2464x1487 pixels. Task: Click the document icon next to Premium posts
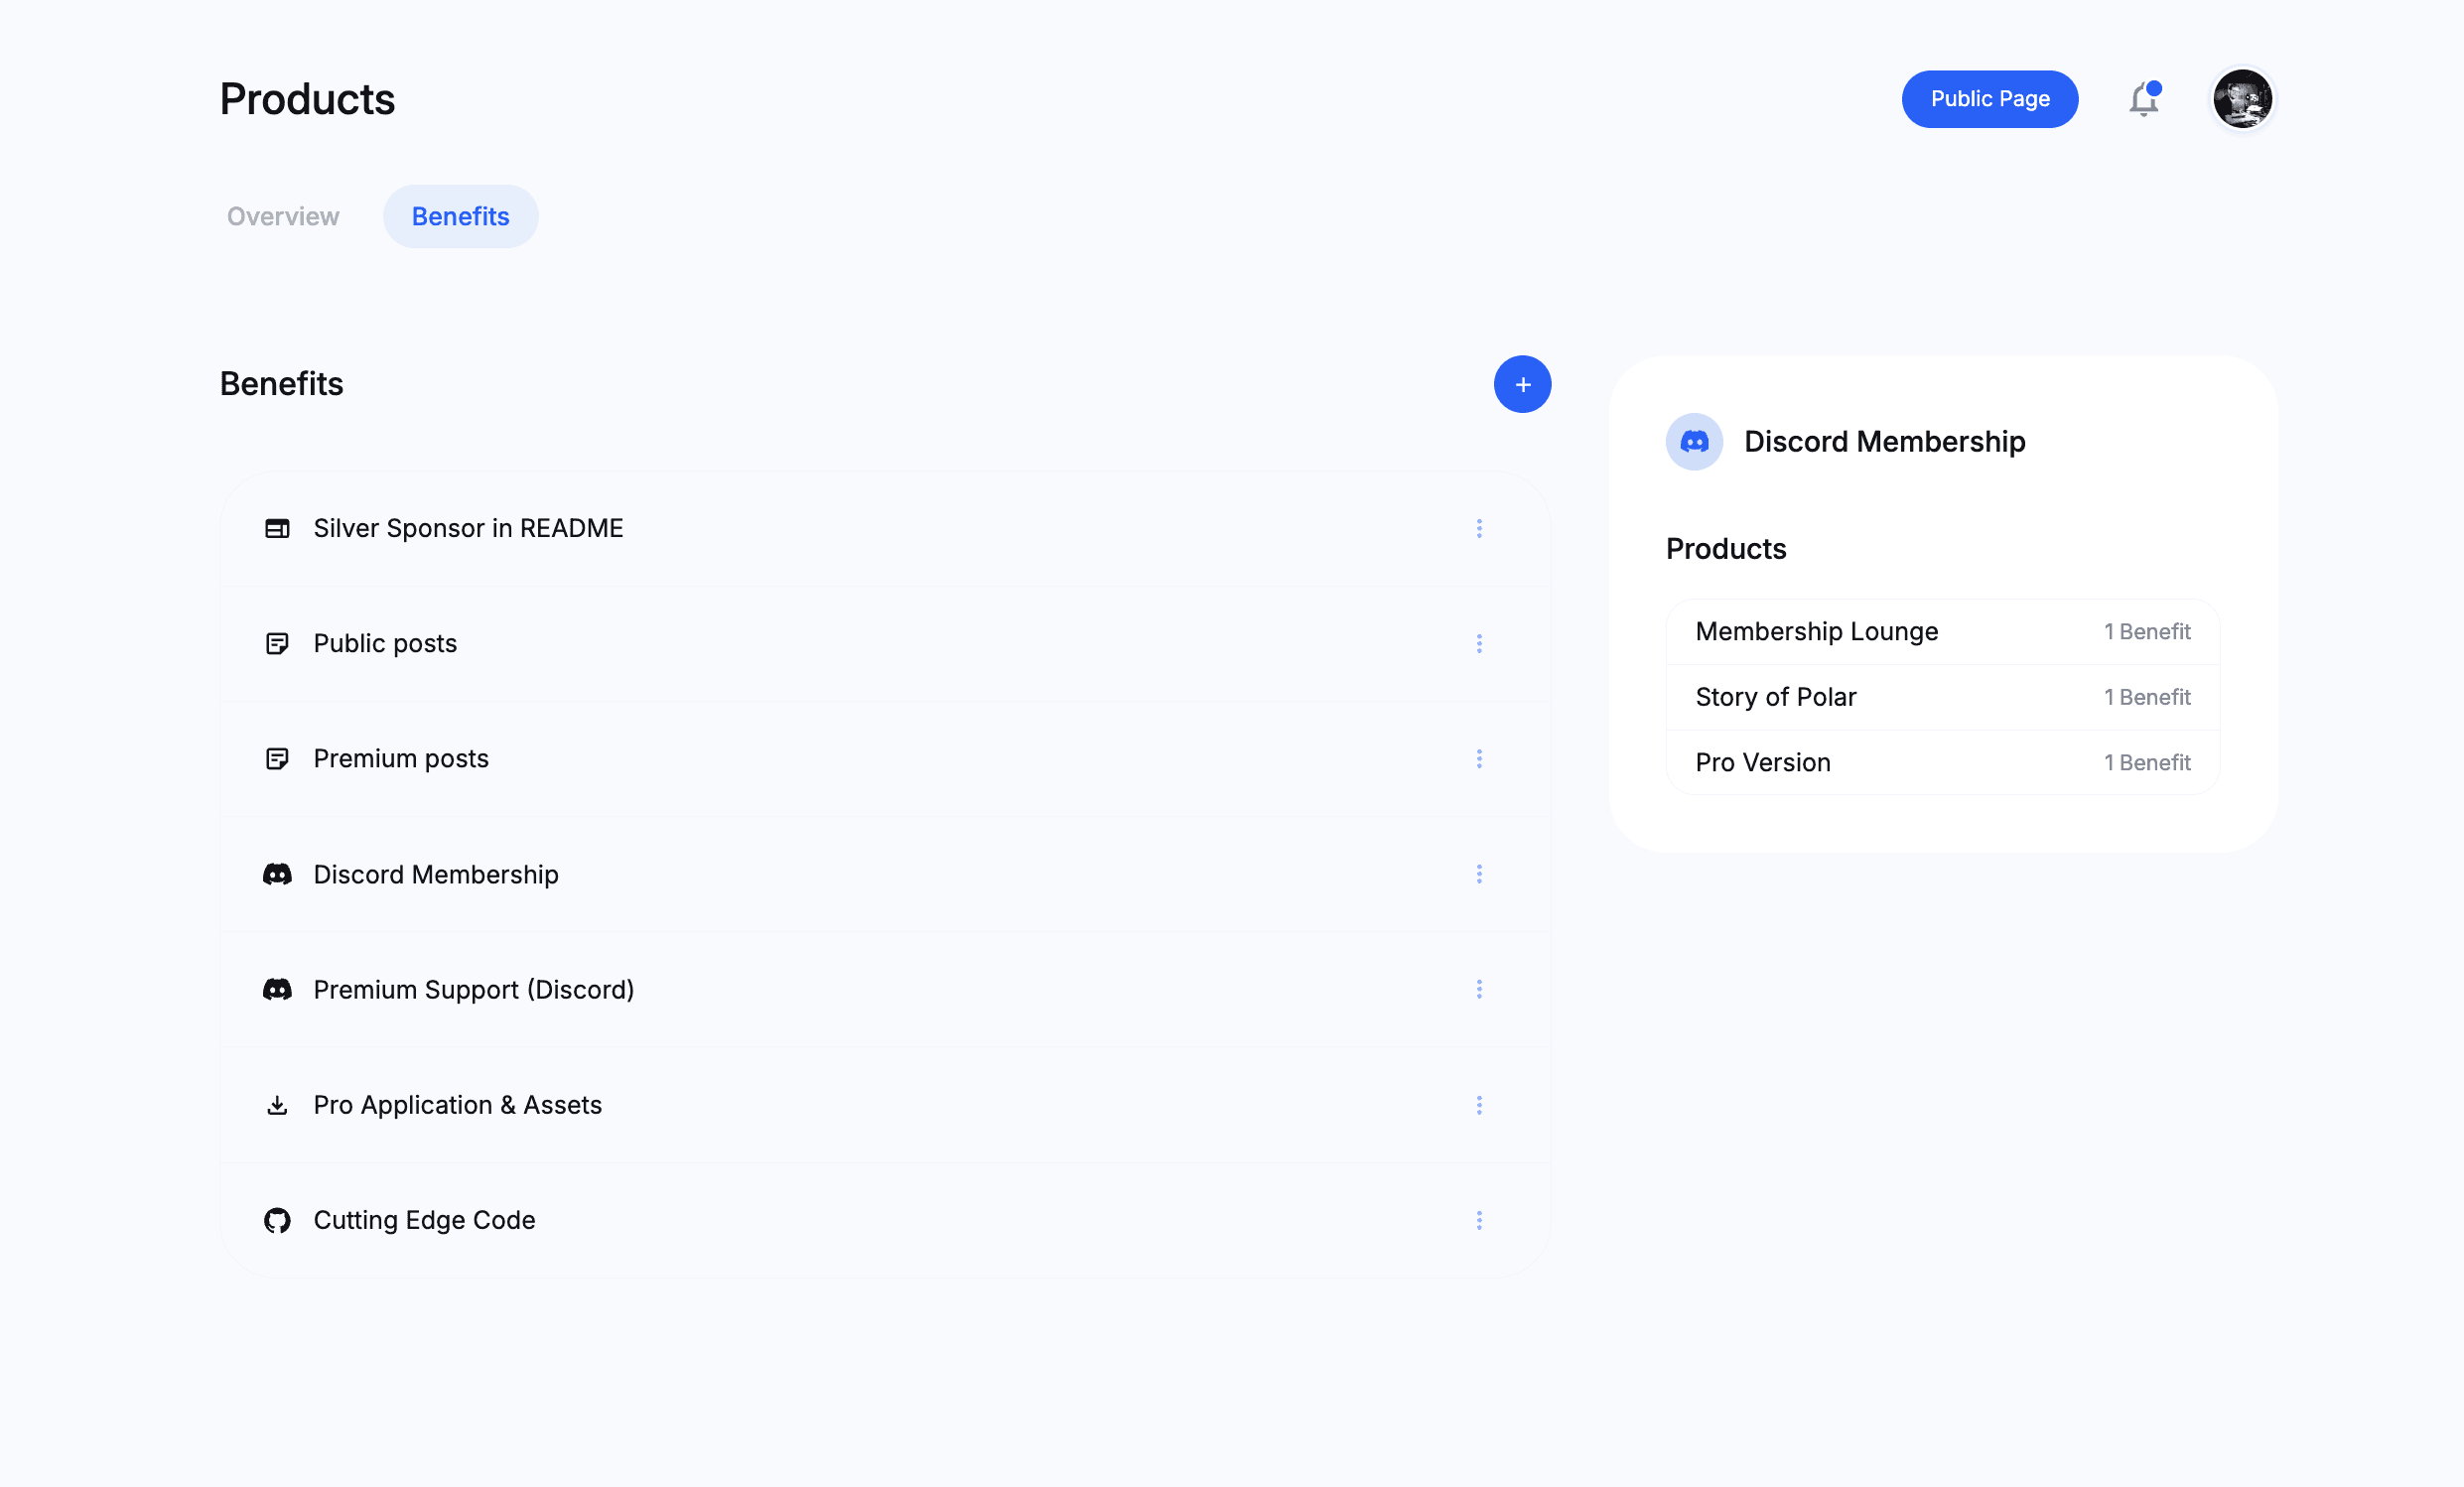(276, 756)
